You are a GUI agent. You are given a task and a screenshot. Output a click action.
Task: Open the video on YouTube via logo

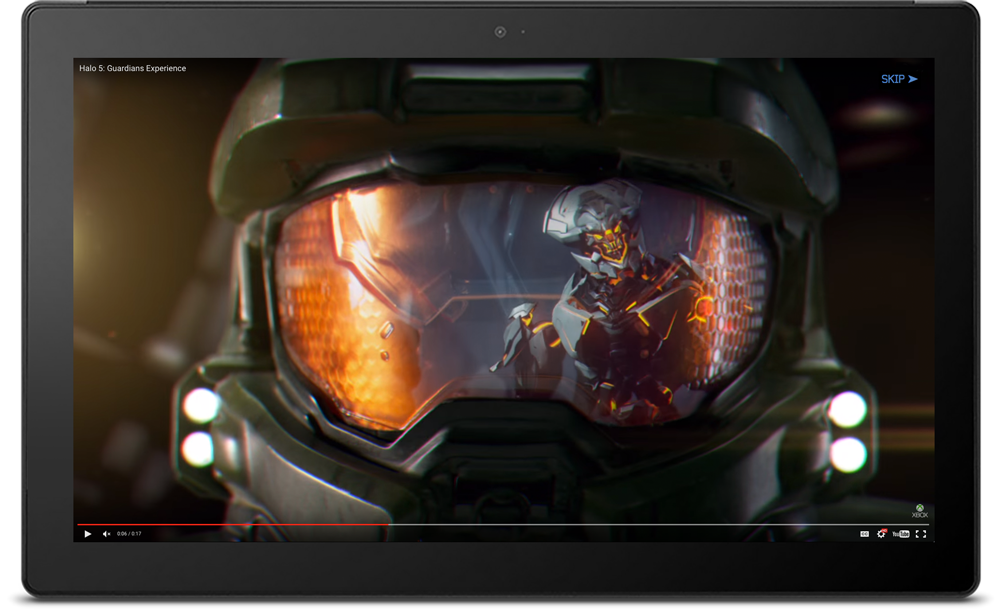point(901,534)
